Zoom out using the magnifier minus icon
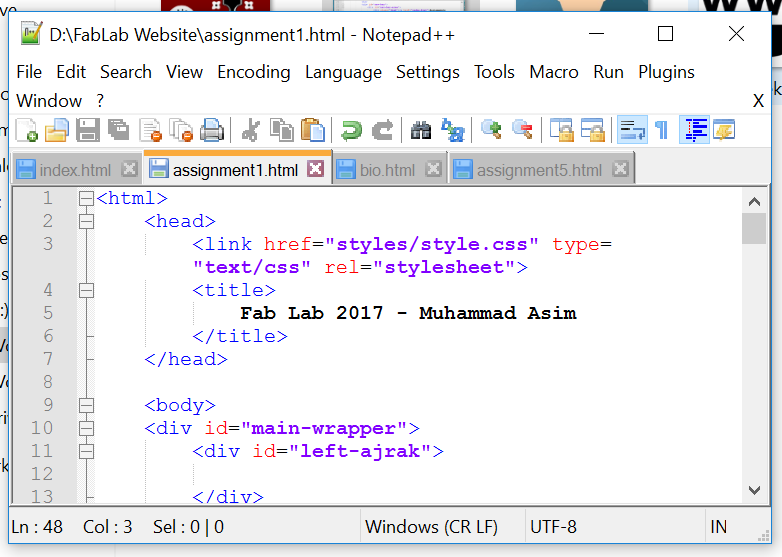Image resolution: width=782 pixels, height=557 pixels. point(522,131)
